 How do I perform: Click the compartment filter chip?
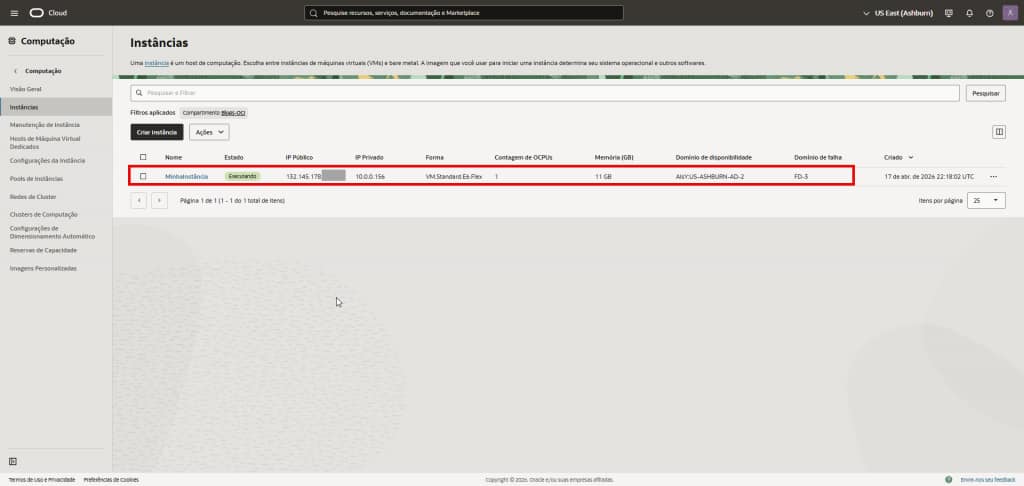coord(214,113)
